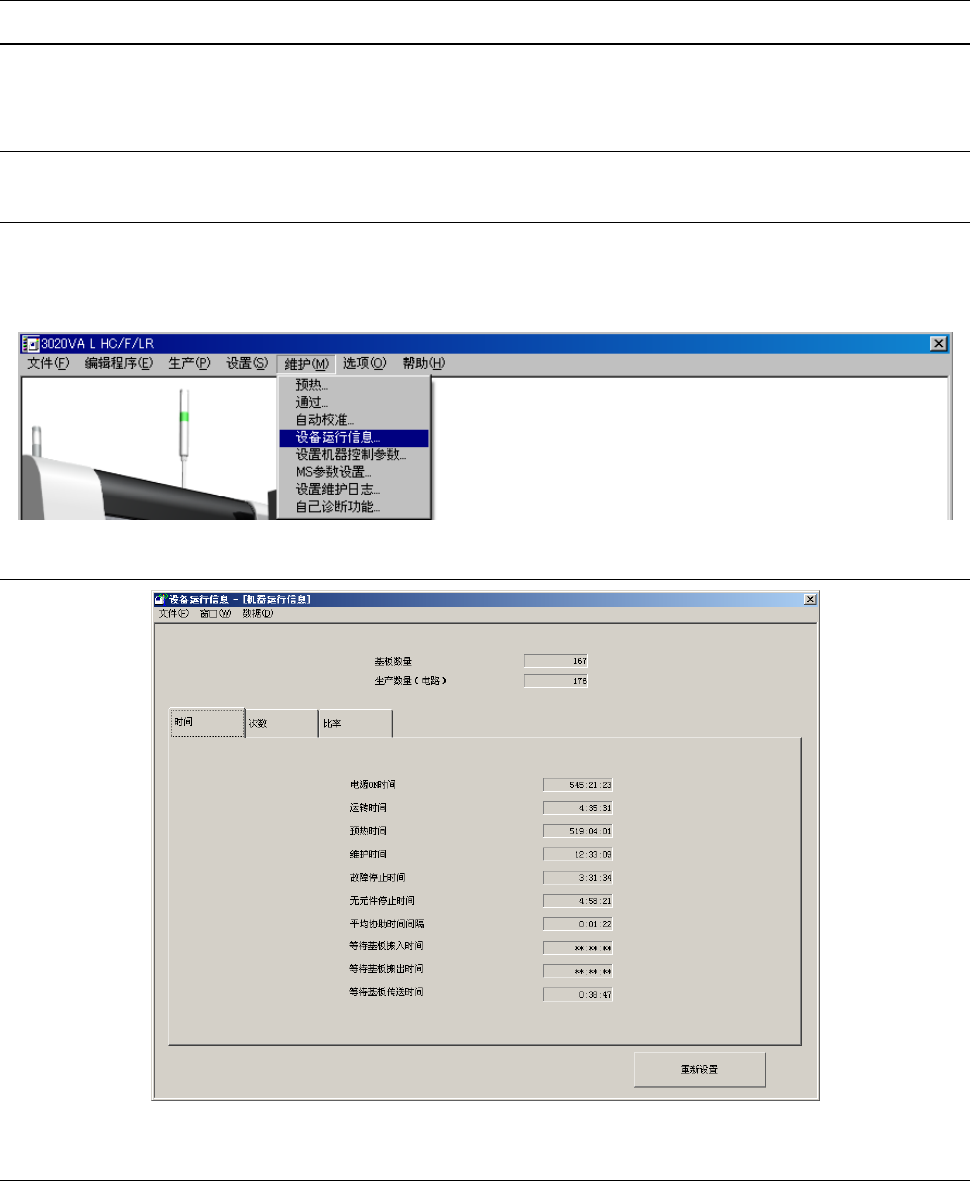Viewport: 970px width, 1181px height.
Task: Click the 维护时间 label
Action: pos(368,854)
